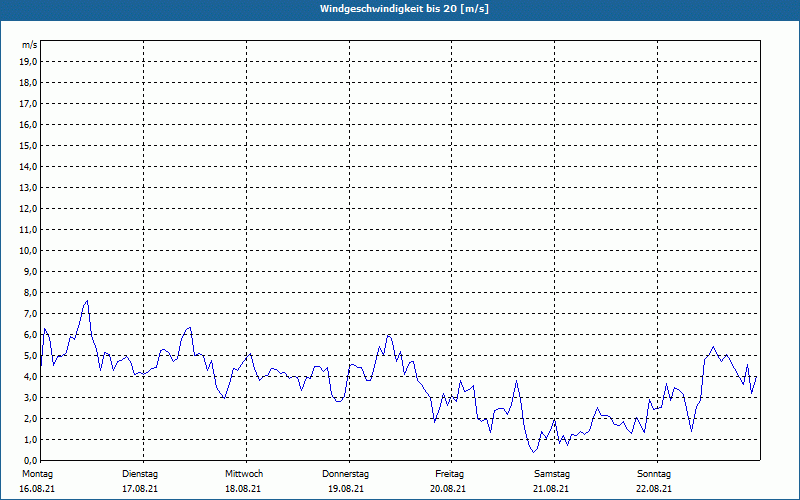This screenshot has height=500, width=800.
Task: Select the '12,0' y-axis value
Action: [x=28, y=209]
